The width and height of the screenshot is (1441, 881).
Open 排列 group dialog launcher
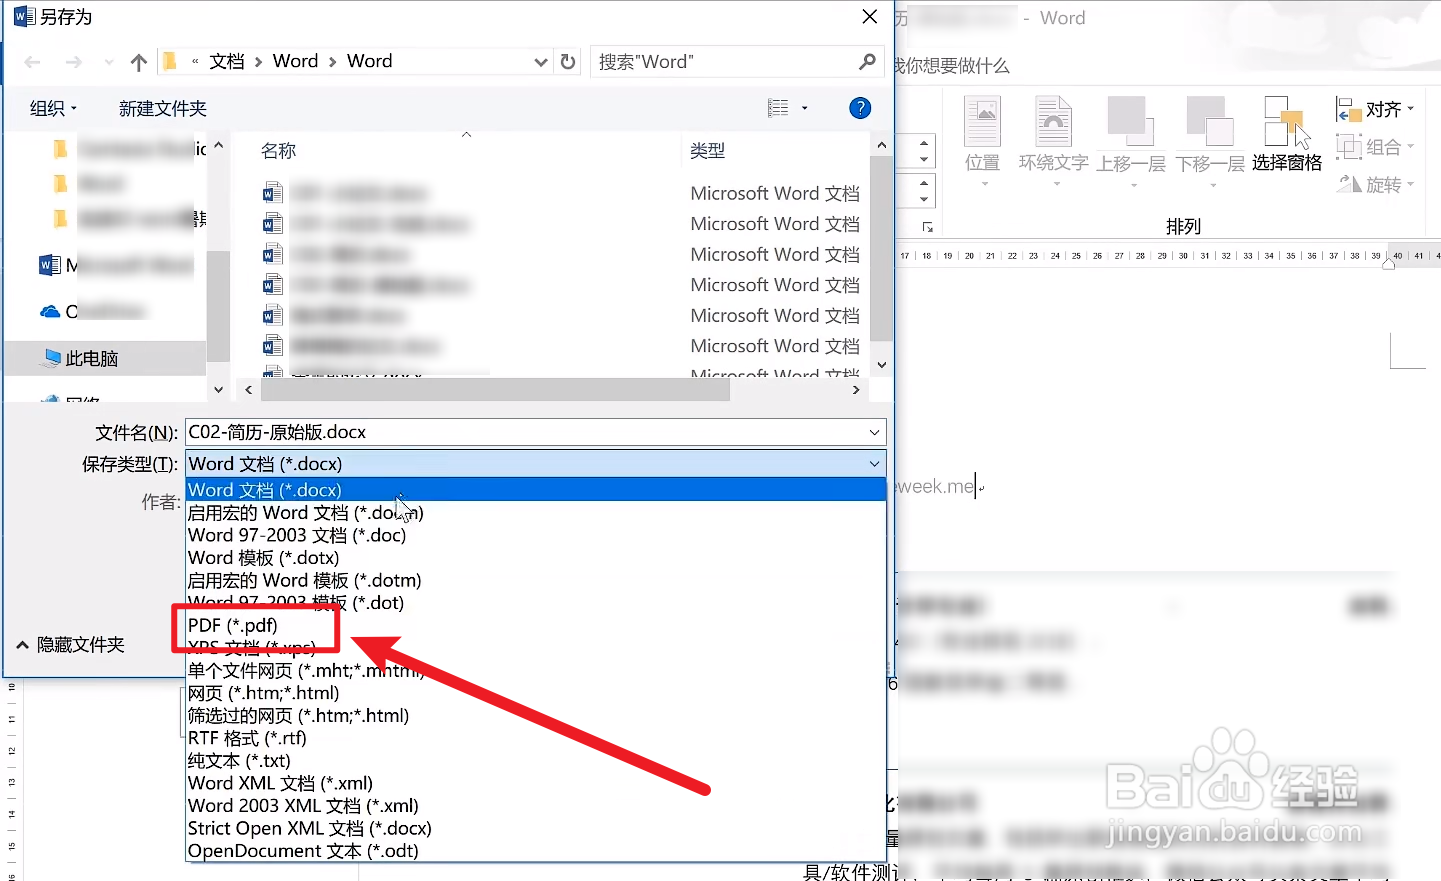[927, 227]
